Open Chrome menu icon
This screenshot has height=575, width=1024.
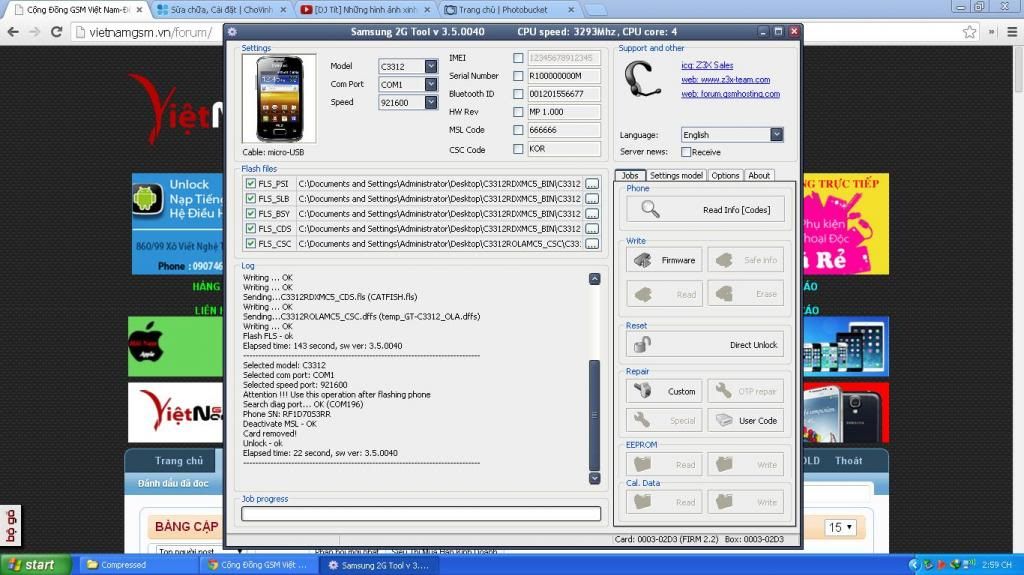pos(1012,31)
